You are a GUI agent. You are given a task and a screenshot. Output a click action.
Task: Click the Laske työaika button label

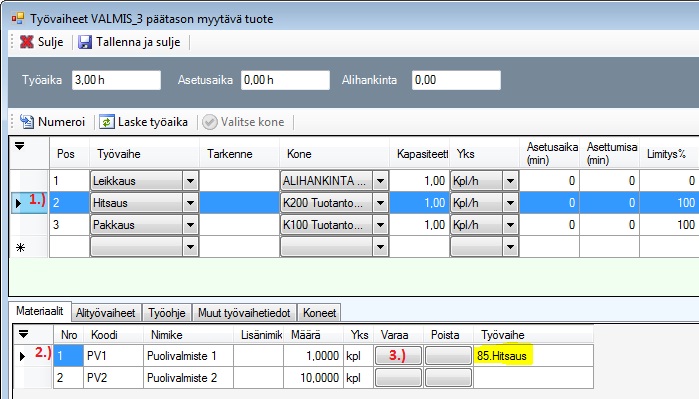[152, 122]
